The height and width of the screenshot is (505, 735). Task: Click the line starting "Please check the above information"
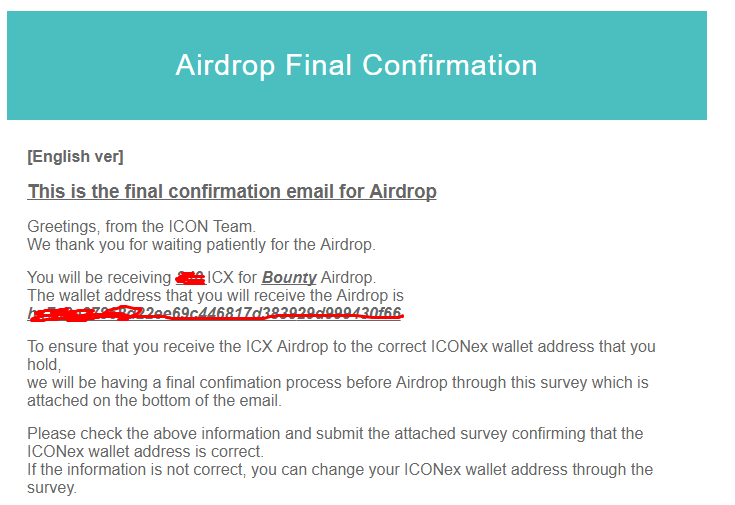[x=335, y=434]
